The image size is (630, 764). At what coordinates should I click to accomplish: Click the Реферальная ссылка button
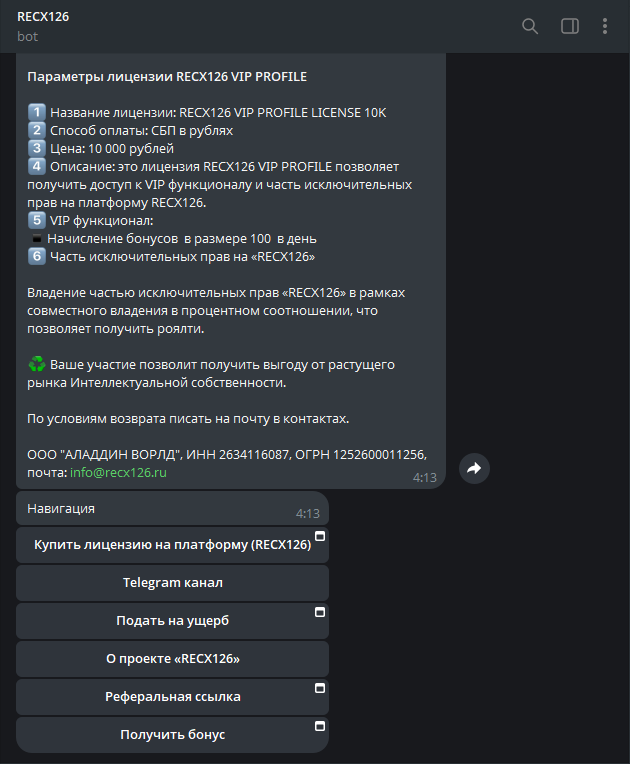pos(172,697)
